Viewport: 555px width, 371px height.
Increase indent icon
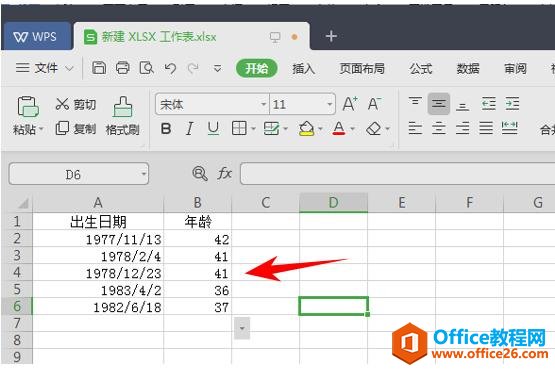512,104
